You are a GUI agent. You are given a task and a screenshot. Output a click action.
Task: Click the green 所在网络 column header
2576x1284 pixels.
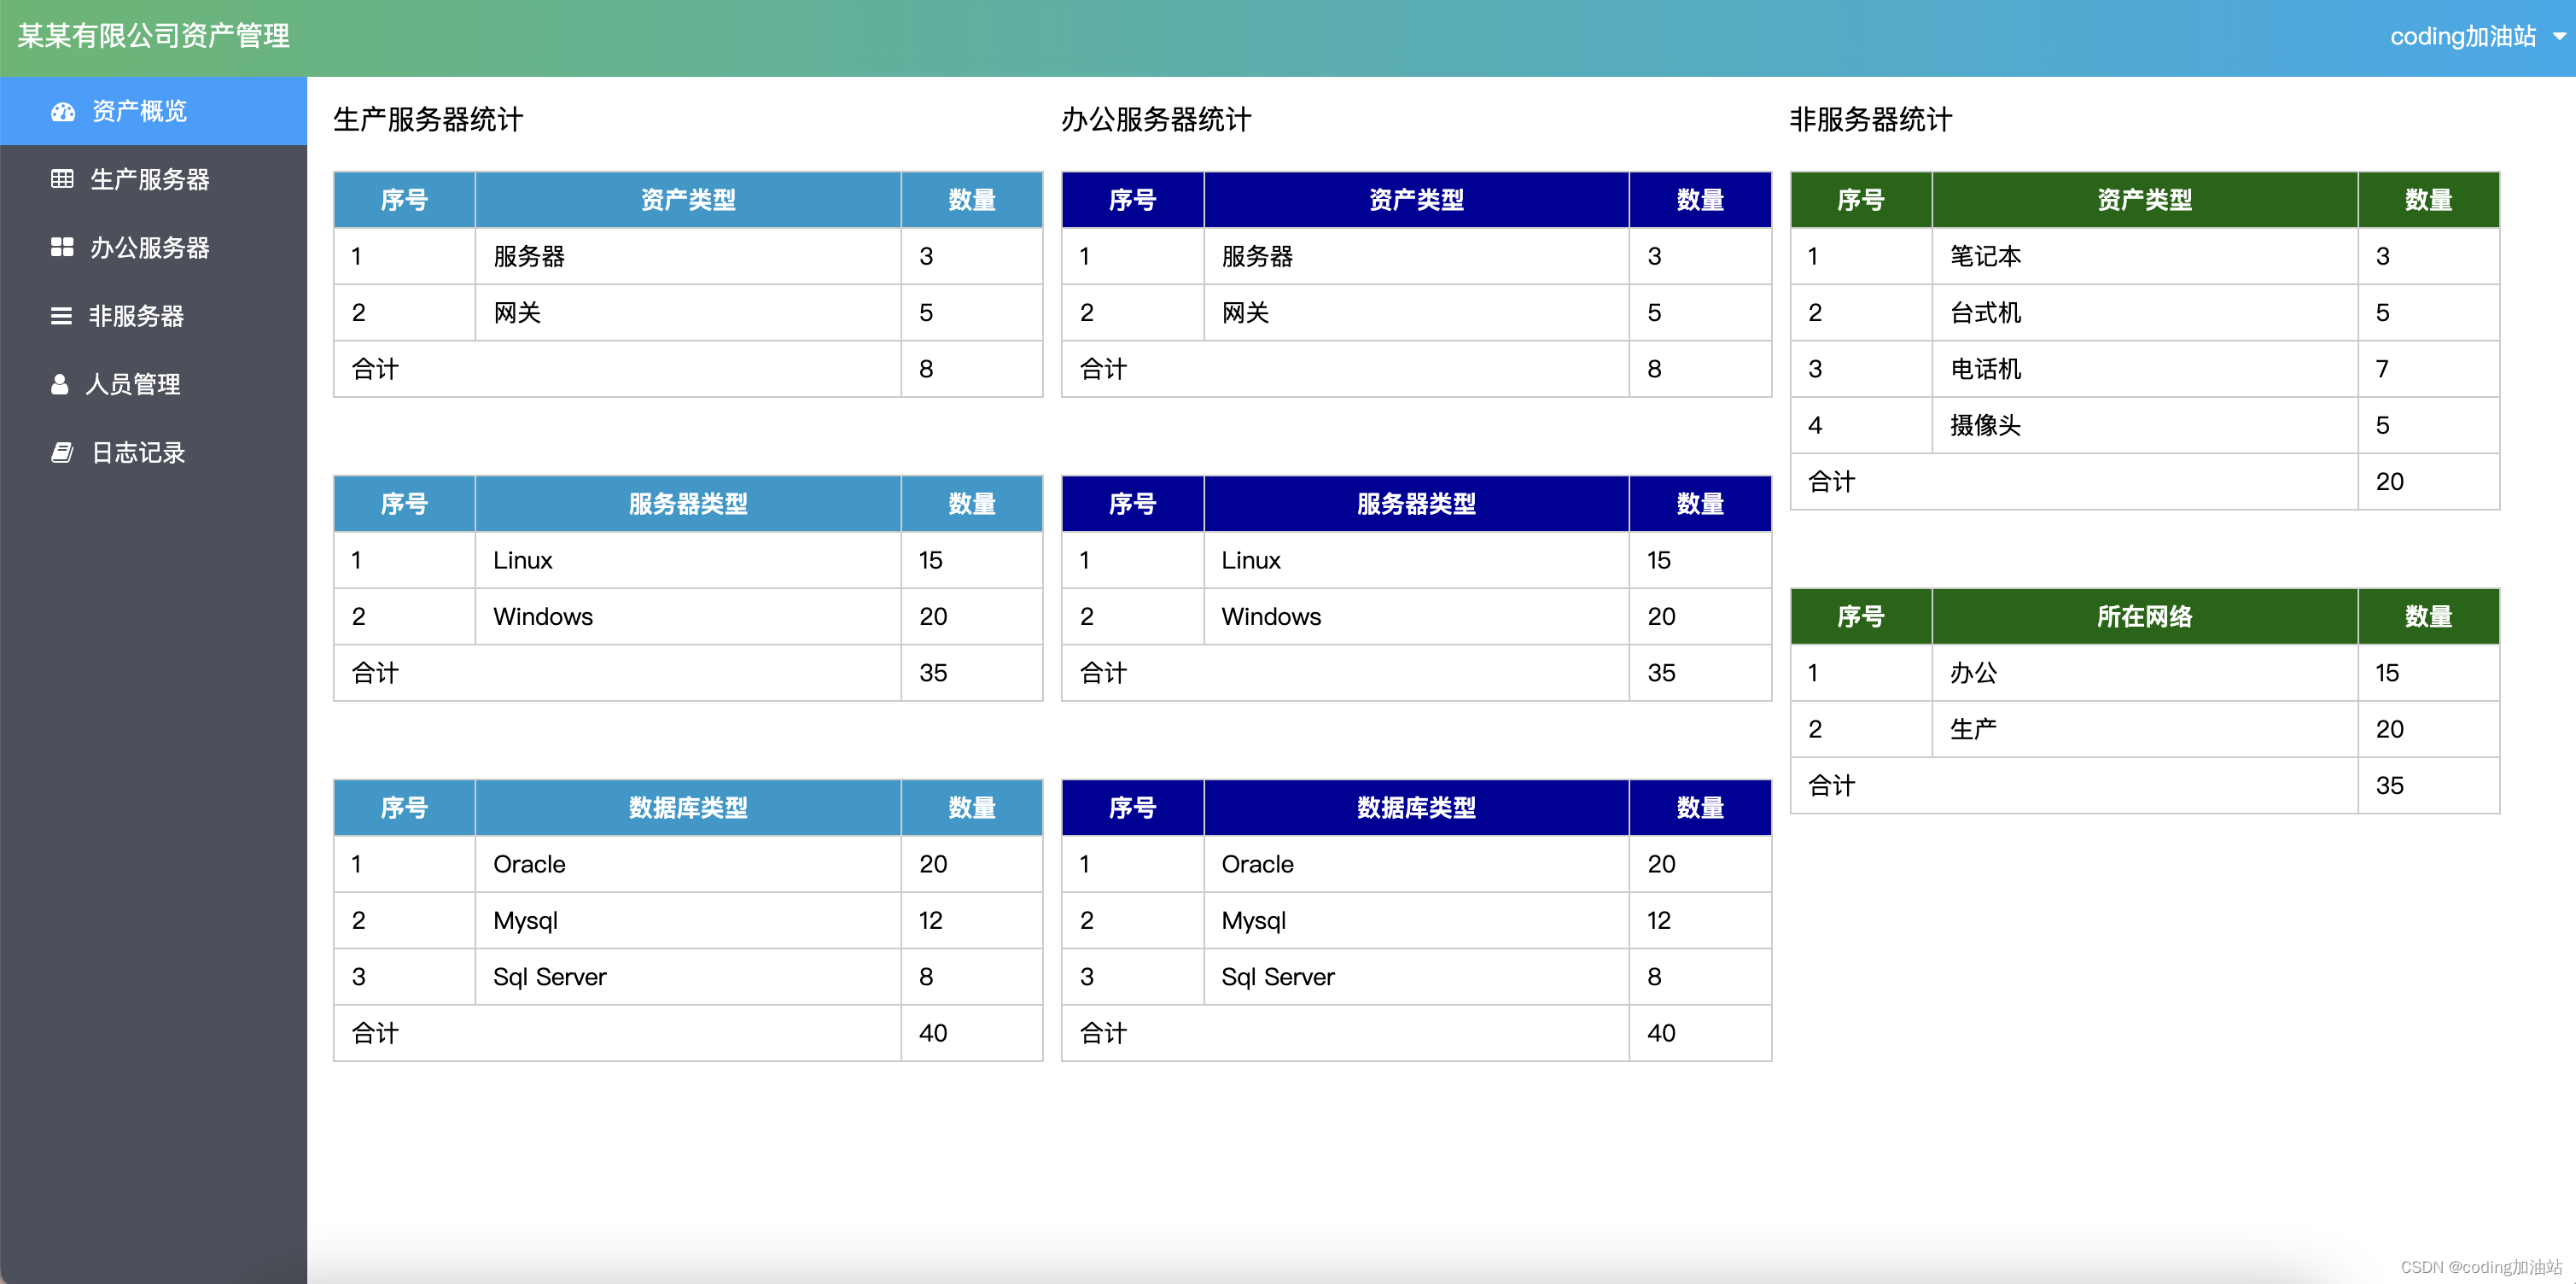tap(2144, 617)
